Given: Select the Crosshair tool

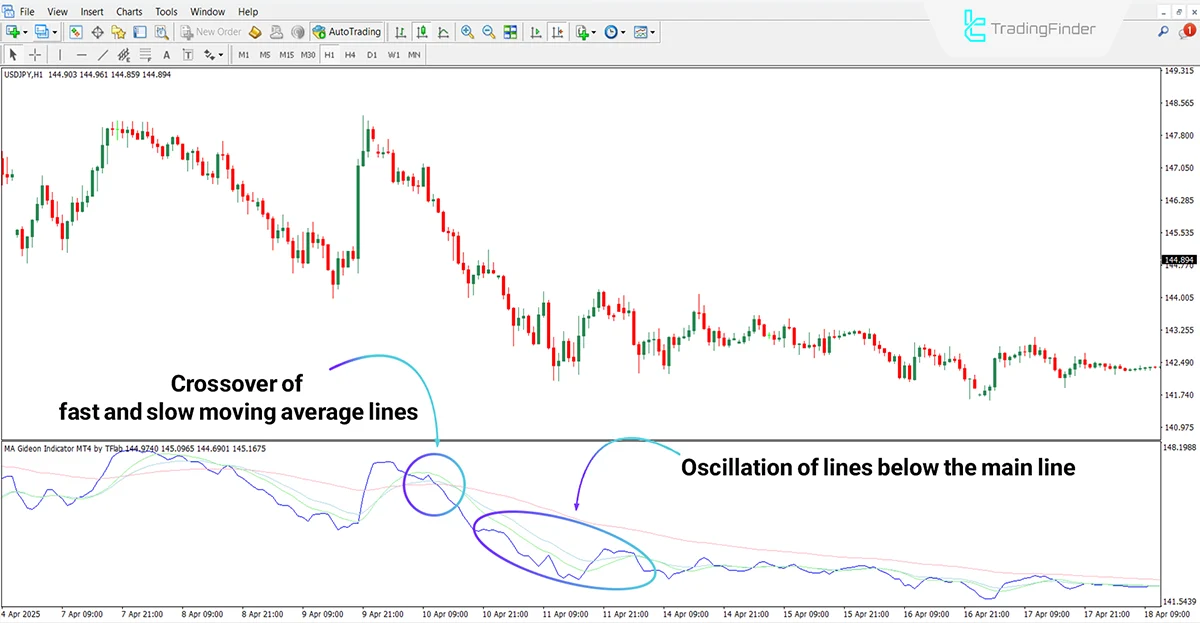Looking at the screenshot, I should coord(34,55).
